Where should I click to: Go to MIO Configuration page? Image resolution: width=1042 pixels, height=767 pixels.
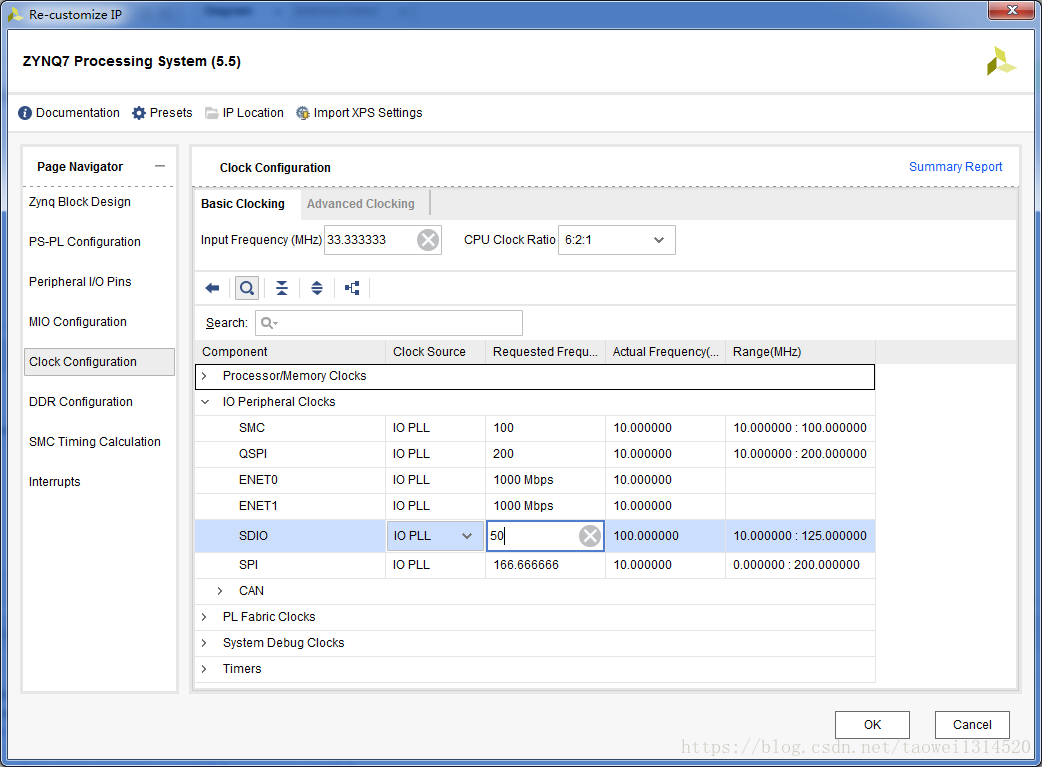tap(78, 322)
